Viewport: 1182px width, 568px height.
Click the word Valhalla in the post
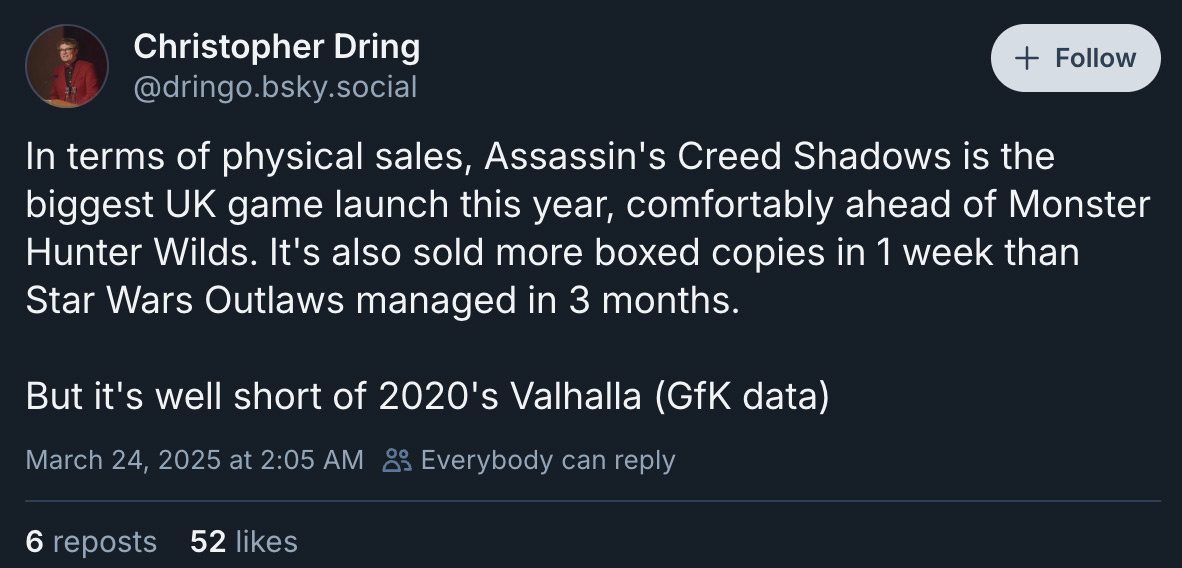coord(575,397)
